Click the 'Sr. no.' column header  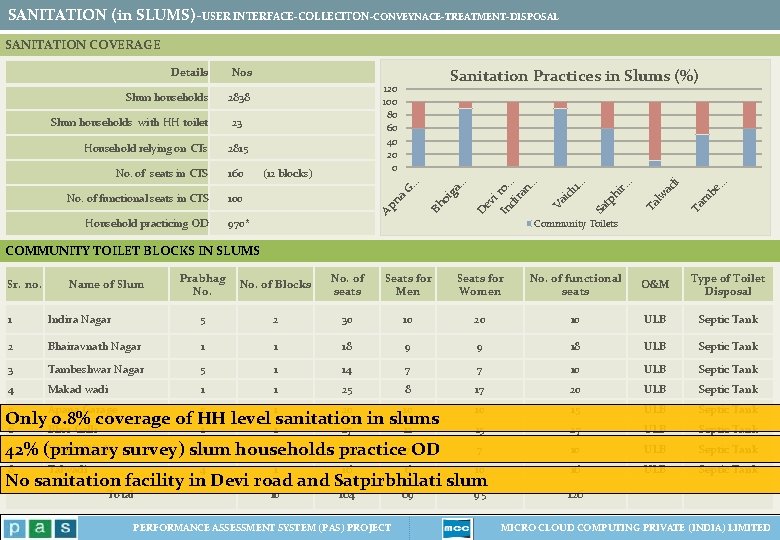[x=24, y=284]
